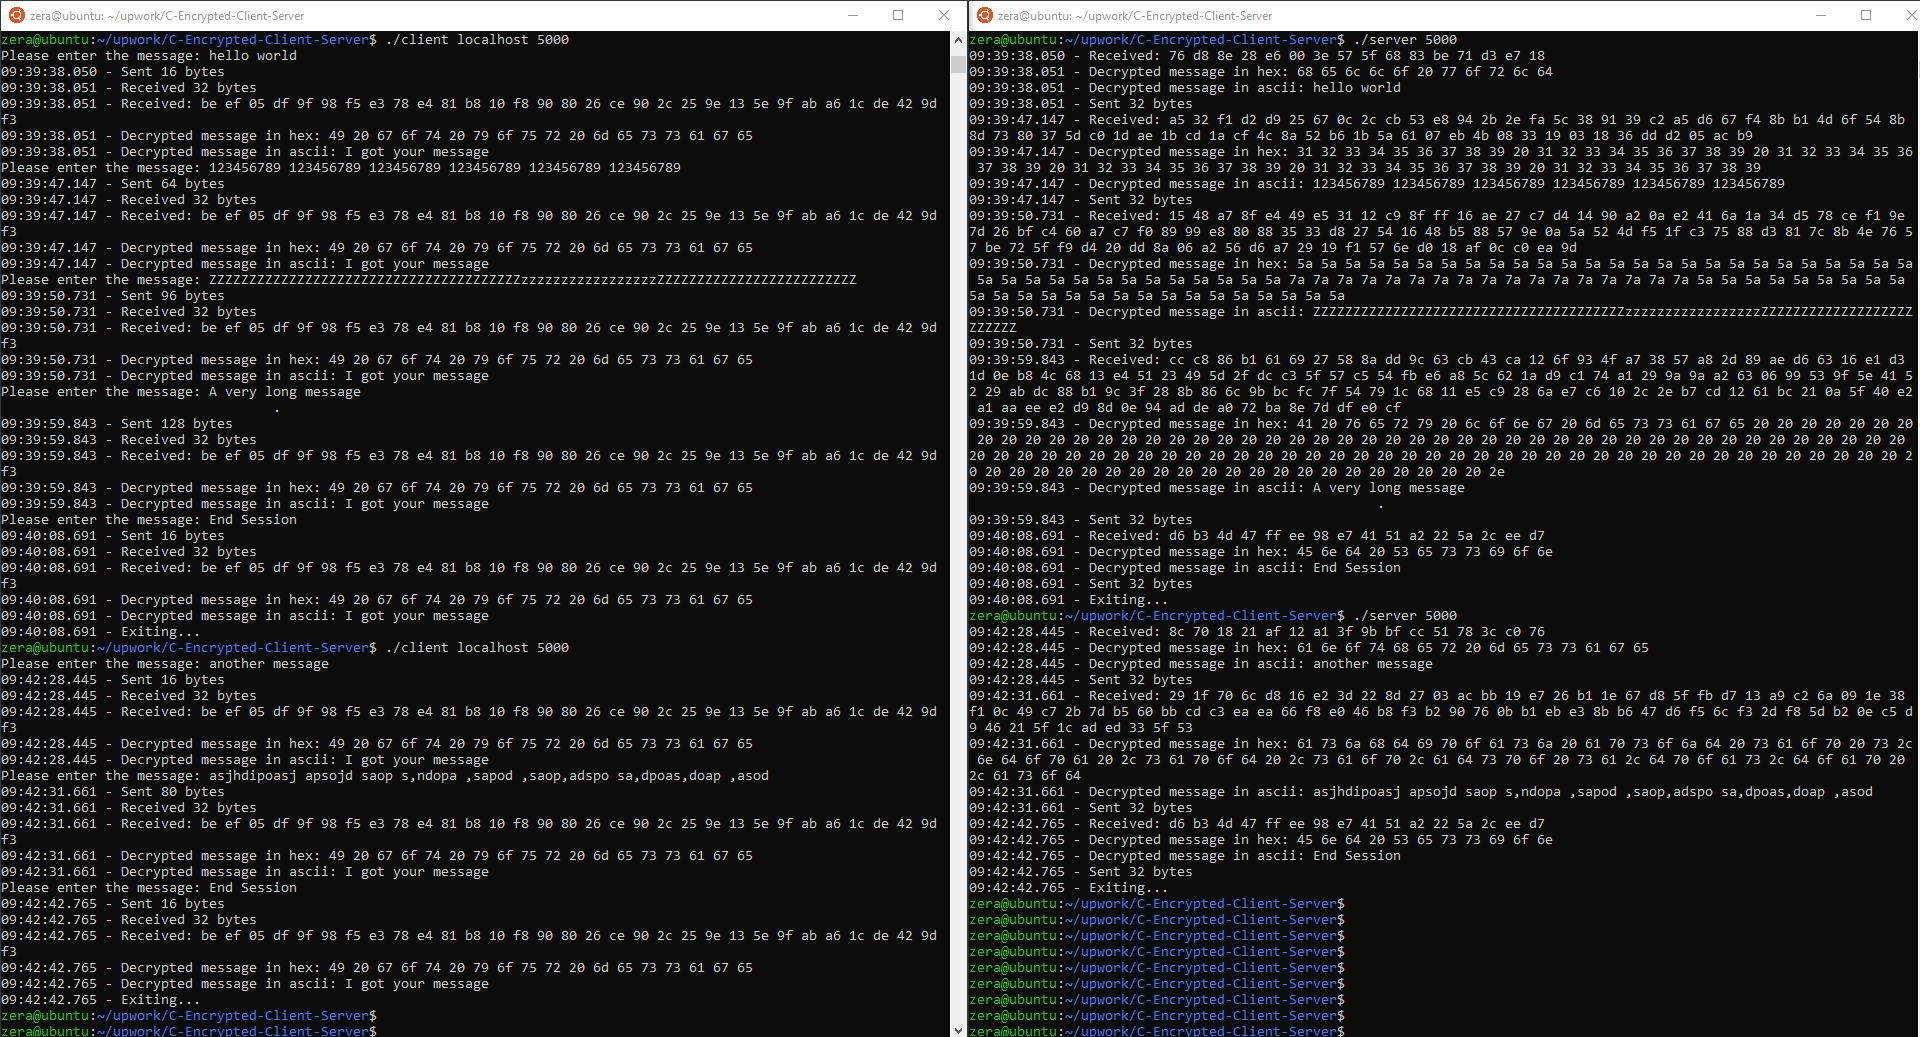Click the '09:40:08.691 - Exiting...' line in the left terminal

coord(101,632)
